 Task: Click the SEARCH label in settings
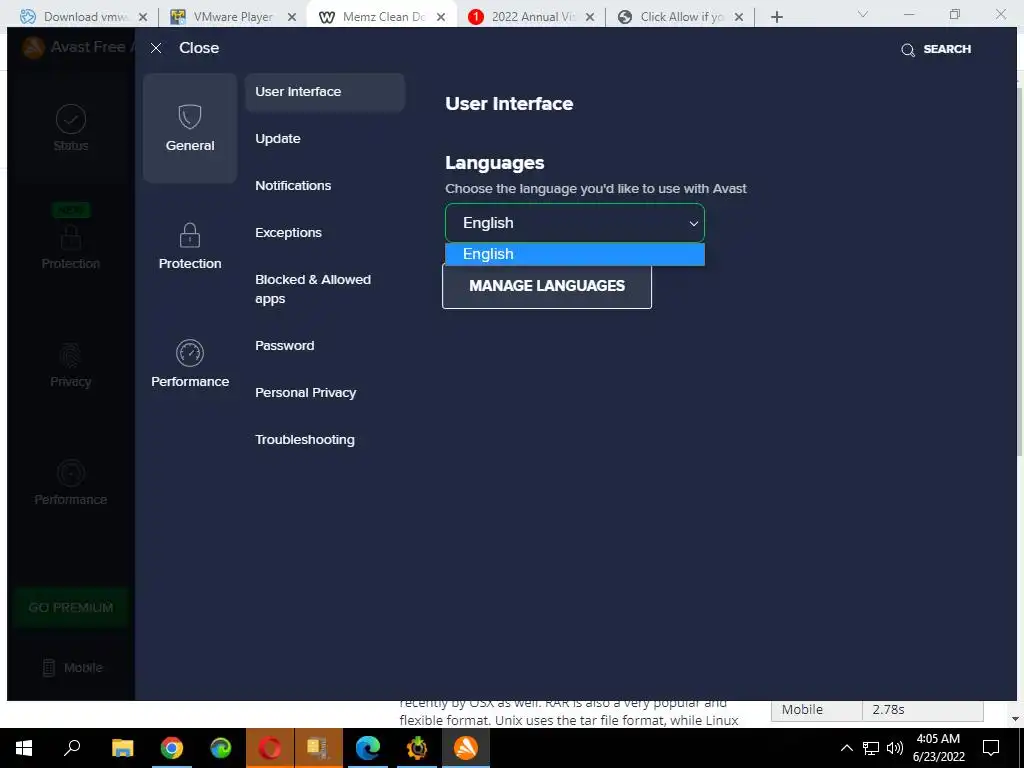point(947,49)
